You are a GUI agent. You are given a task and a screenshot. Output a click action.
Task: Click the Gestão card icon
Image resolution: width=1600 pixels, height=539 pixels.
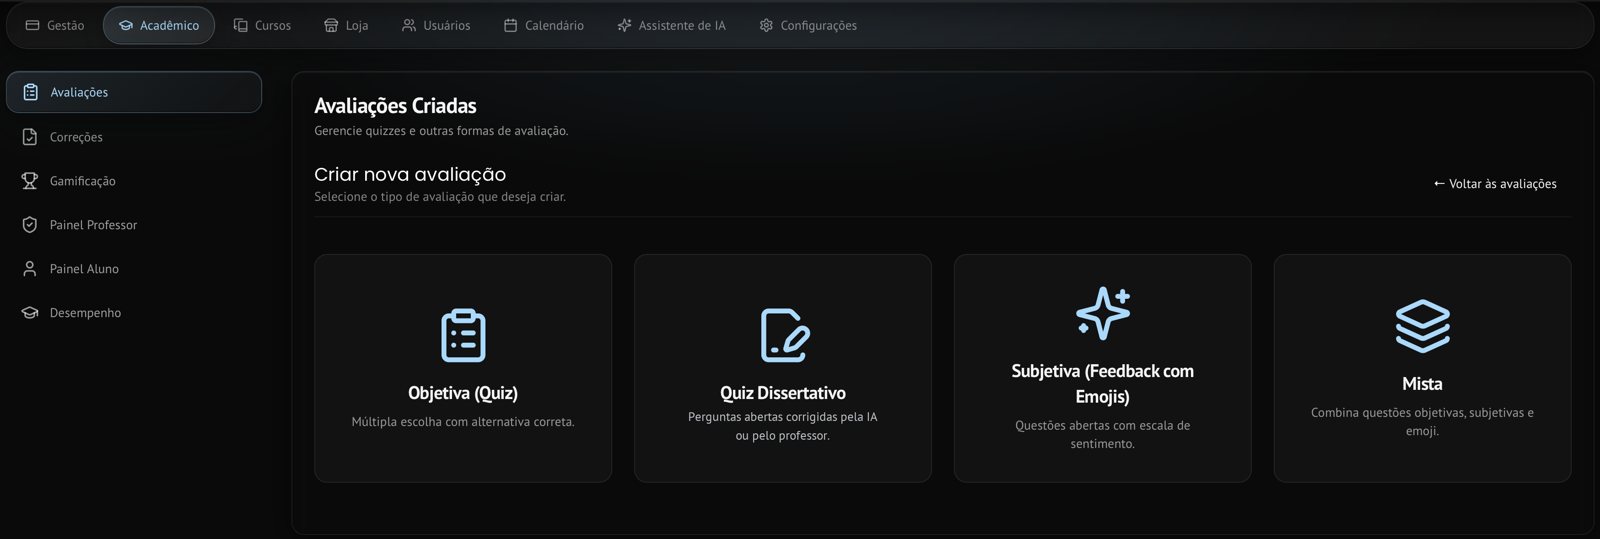click(x=32, y=25)
